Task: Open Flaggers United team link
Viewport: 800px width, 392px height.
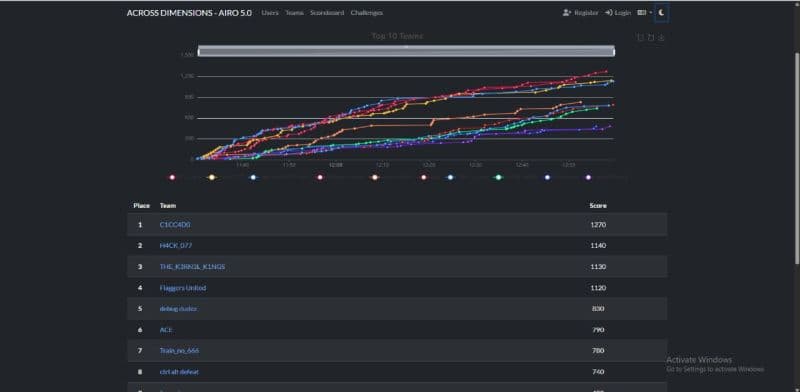Action: 183,288
